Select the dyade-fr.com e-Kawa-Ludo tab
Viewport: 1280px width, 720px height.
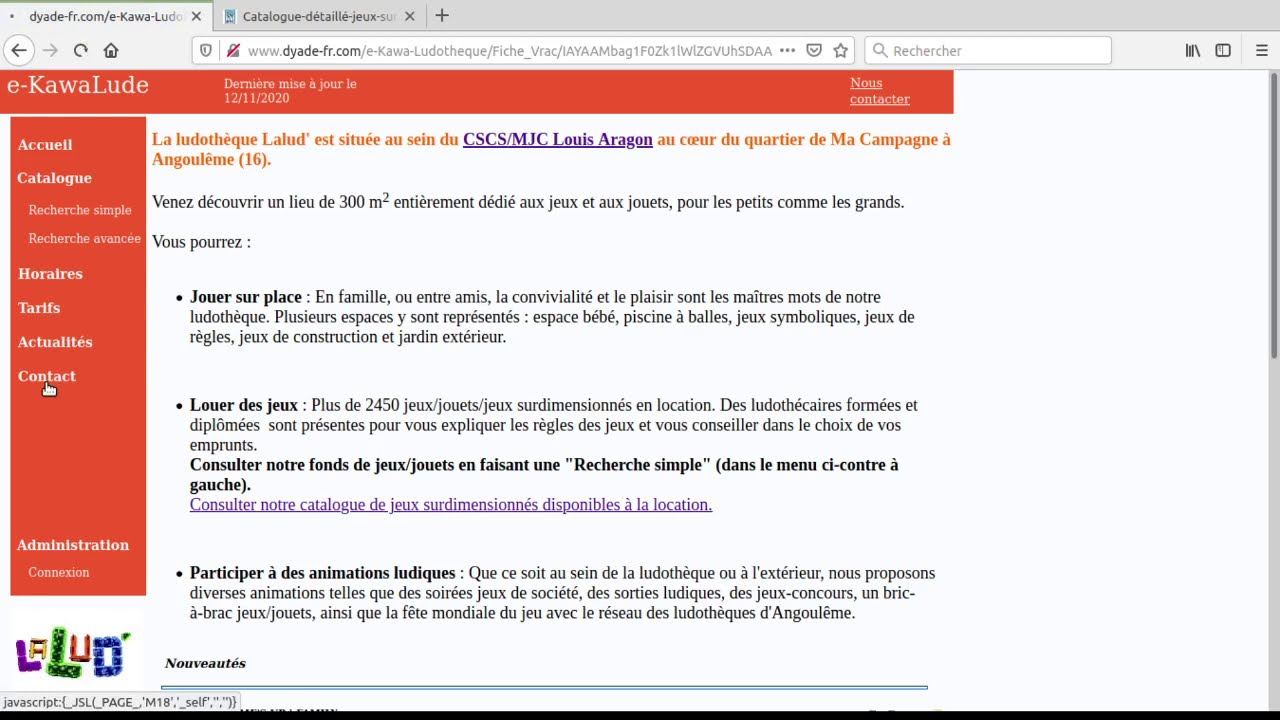(105, 16)
